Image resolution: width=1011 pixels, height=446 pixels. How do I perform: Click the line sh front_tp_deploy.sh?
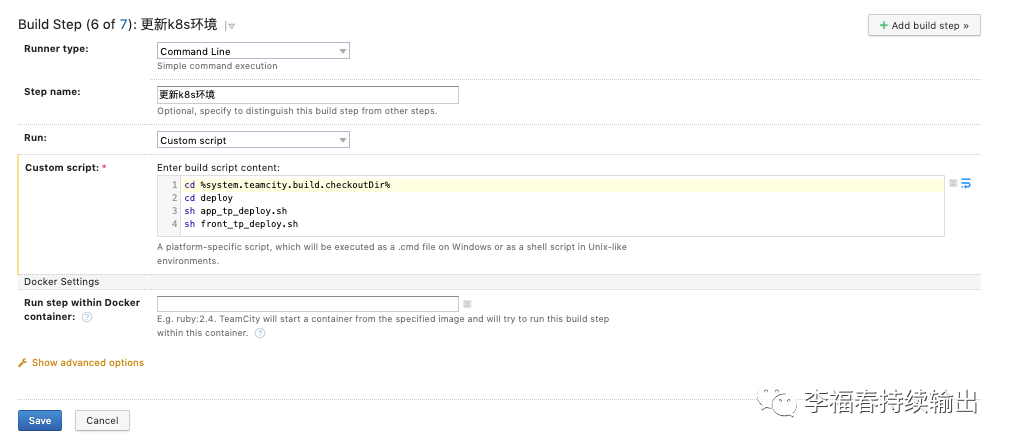[241, 224]
